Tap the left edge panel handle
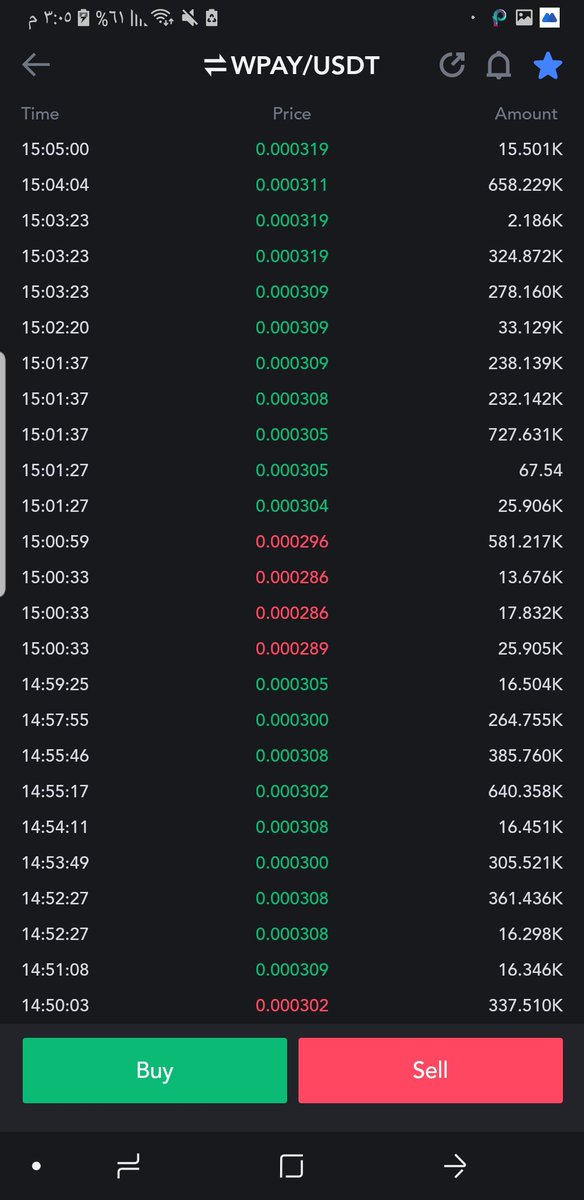 point(3,474)
